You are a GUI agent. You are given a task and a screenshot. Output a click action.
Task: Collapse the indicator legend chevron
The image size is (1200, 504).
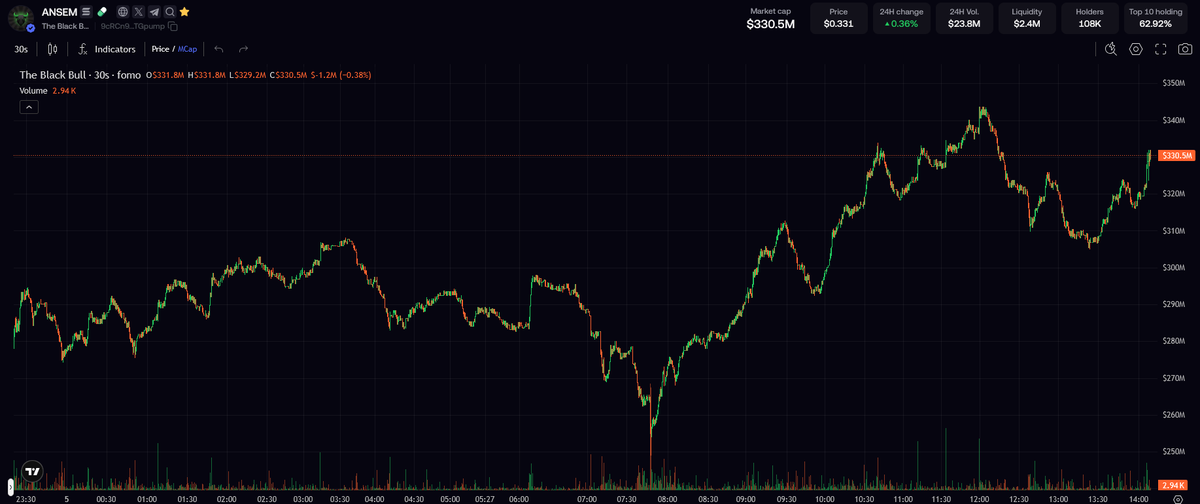coord(29,106)
